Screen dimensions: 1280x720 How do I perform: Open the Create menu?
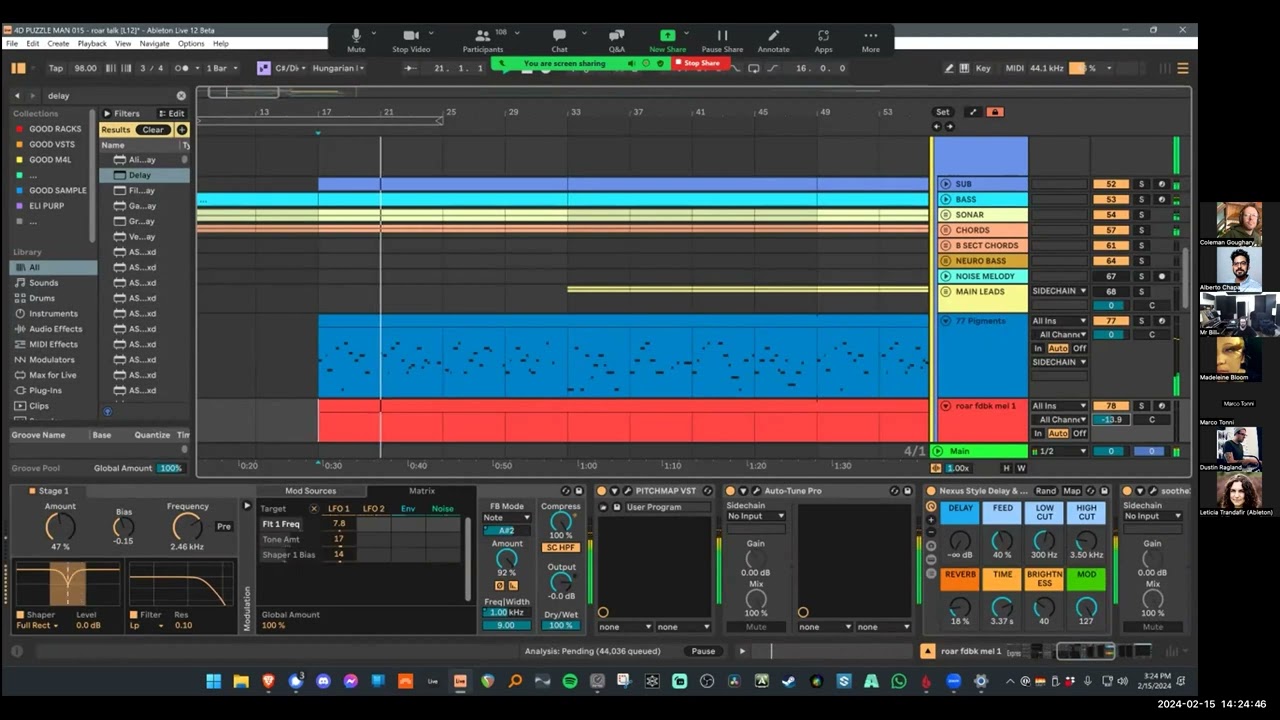58,44
